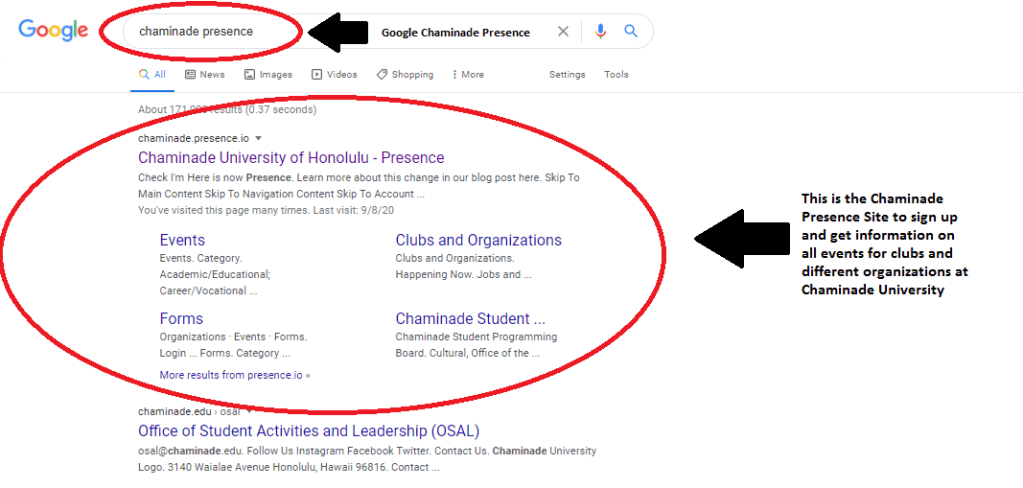The image size is (1023, 488).
Task: Click More results from presence.io
Action: click(x=235, y=375)
